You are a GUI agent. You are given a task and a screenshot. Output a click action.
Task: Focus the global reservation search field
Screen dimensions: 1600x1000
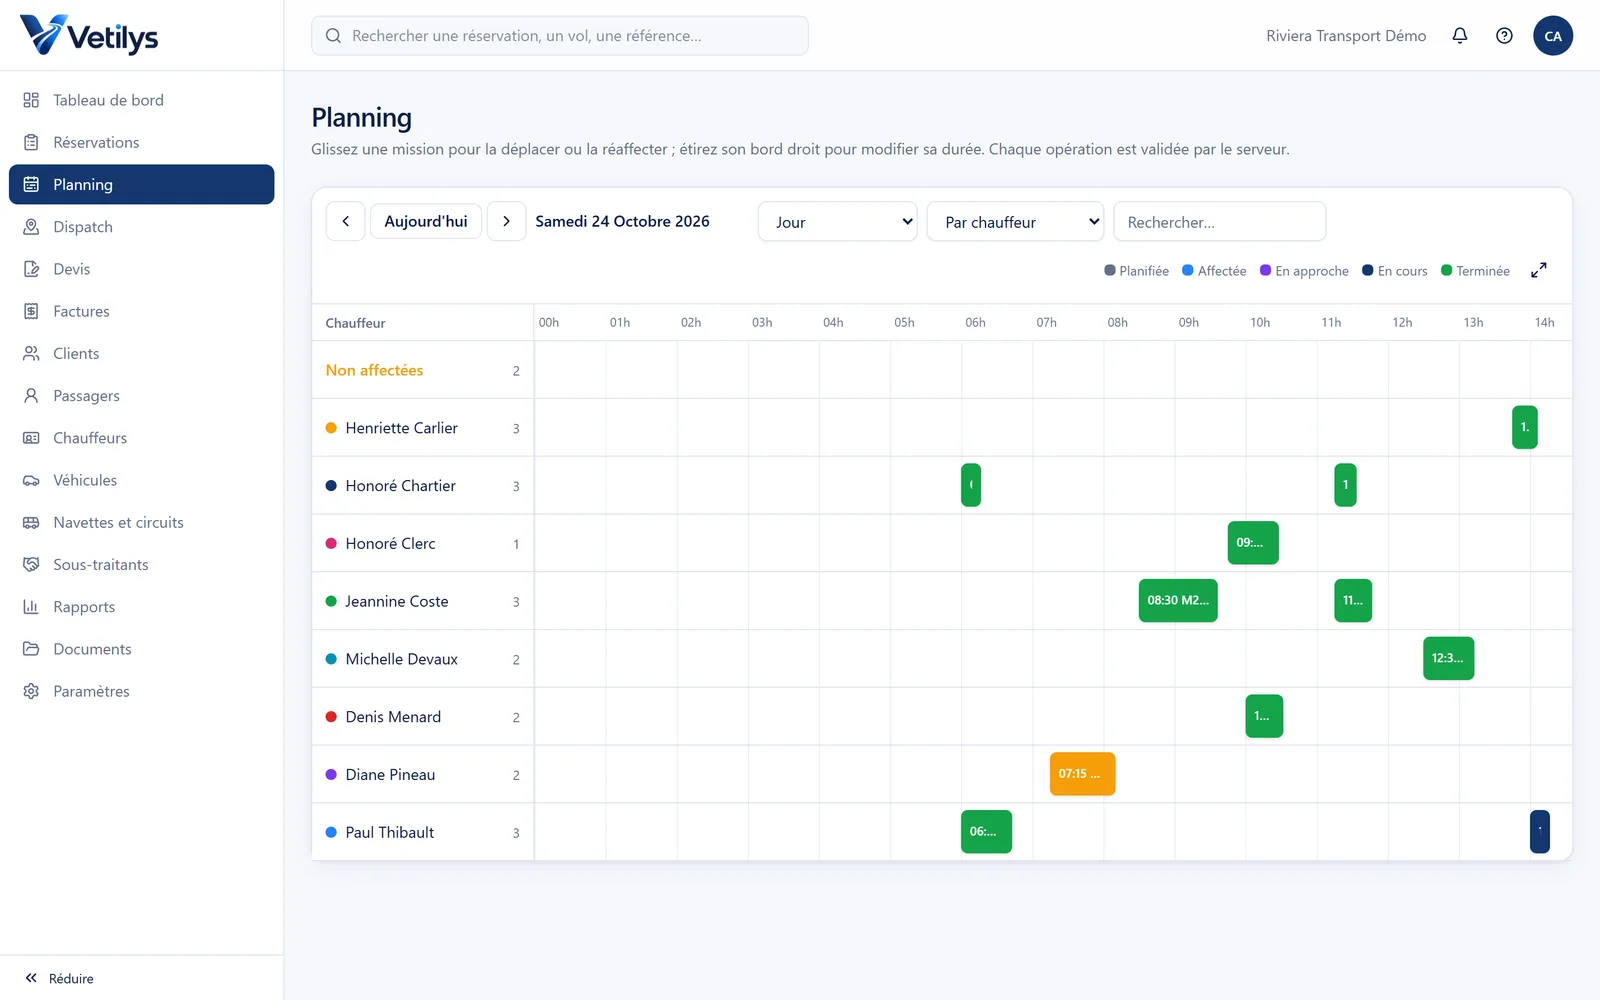[560, 36]
